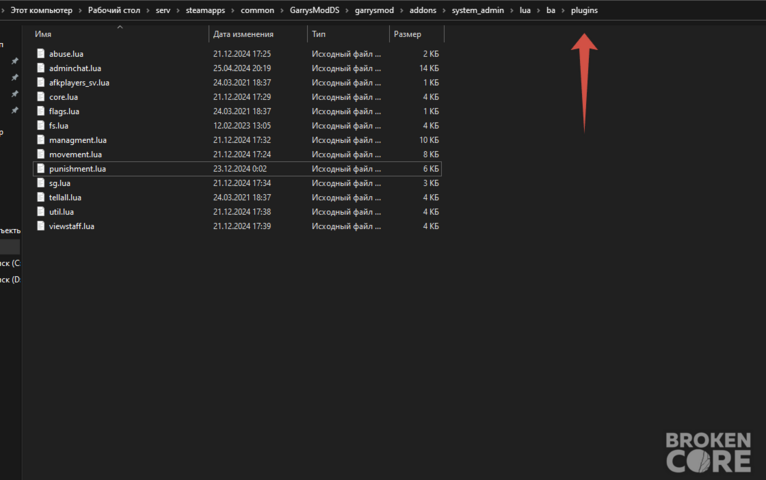The image size is (766, 480).
Task: Select the afkplayers_sv.lua file name
Action: tap(79, 83)
